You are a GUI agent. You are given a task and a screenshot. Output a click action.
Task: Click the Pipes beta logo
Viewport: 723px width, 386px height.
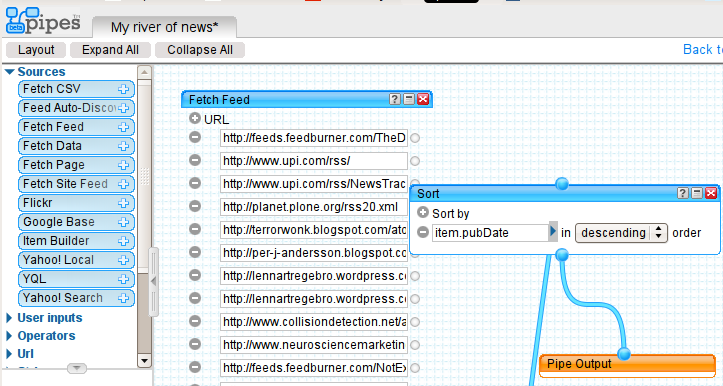(43, 21)
